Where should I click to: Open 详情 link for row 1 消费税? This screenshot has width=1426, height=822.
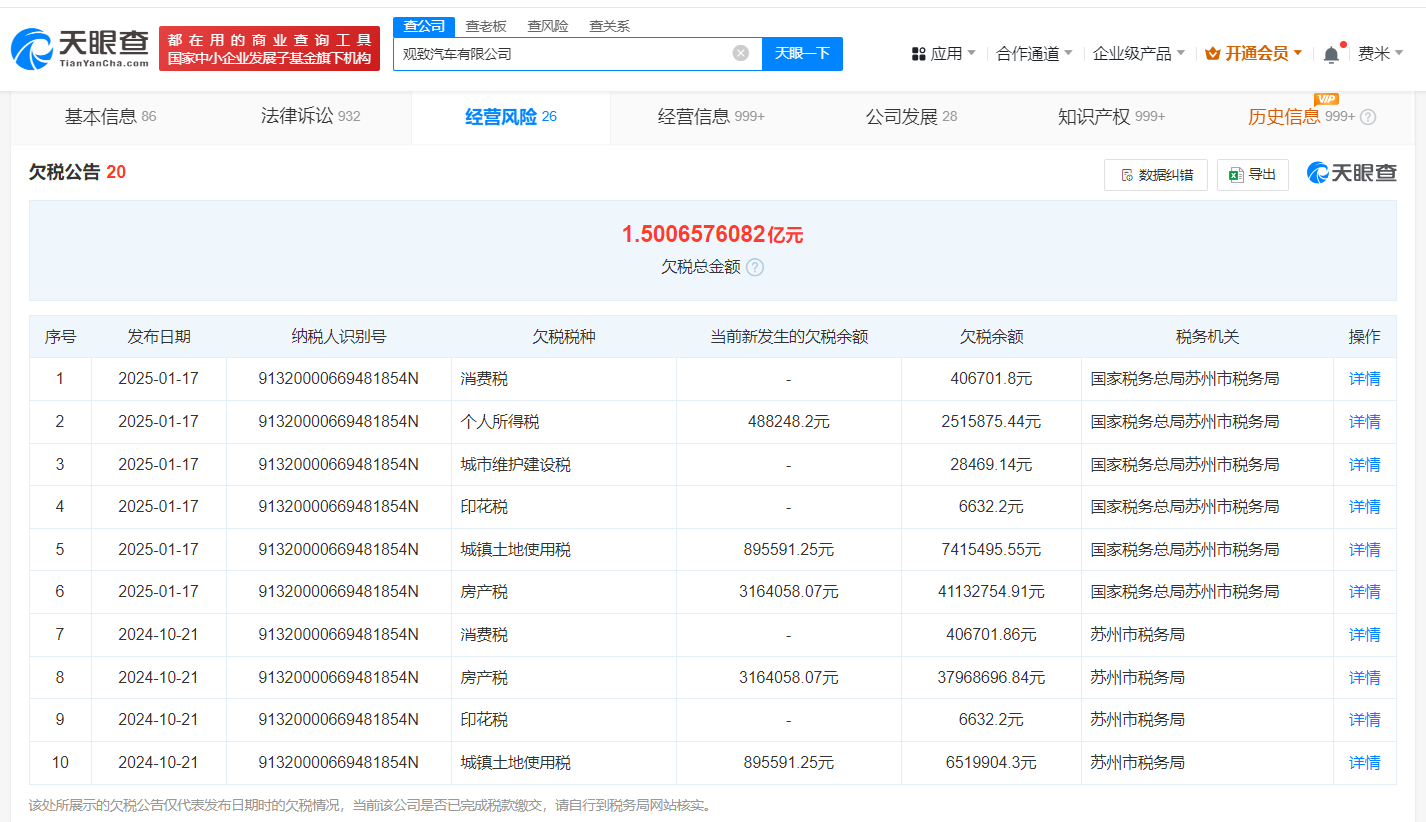(x=1364, y=378)
